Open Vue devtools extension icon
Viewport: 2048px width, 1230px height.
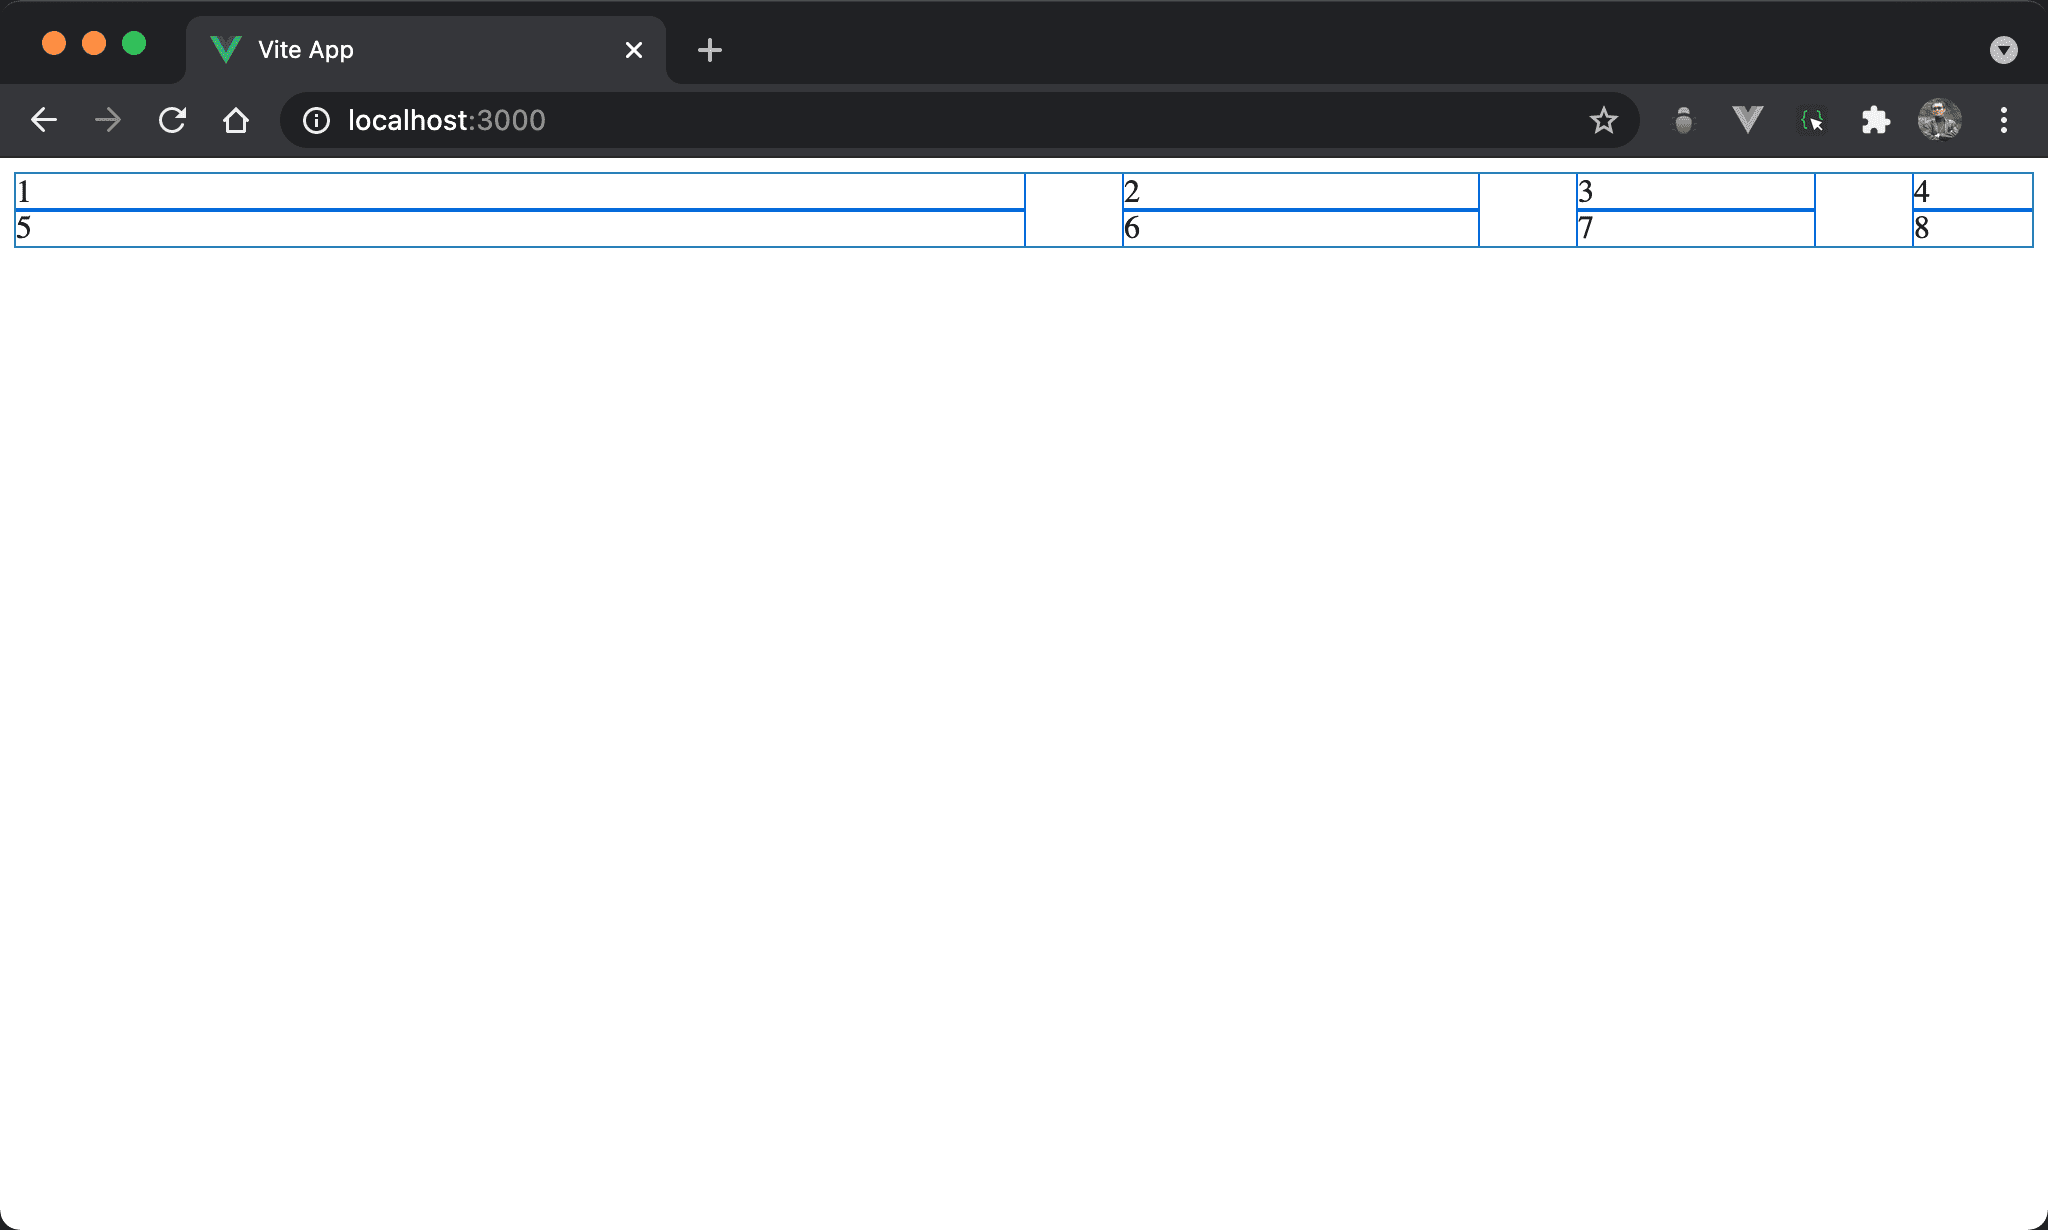pos(1747,121)
